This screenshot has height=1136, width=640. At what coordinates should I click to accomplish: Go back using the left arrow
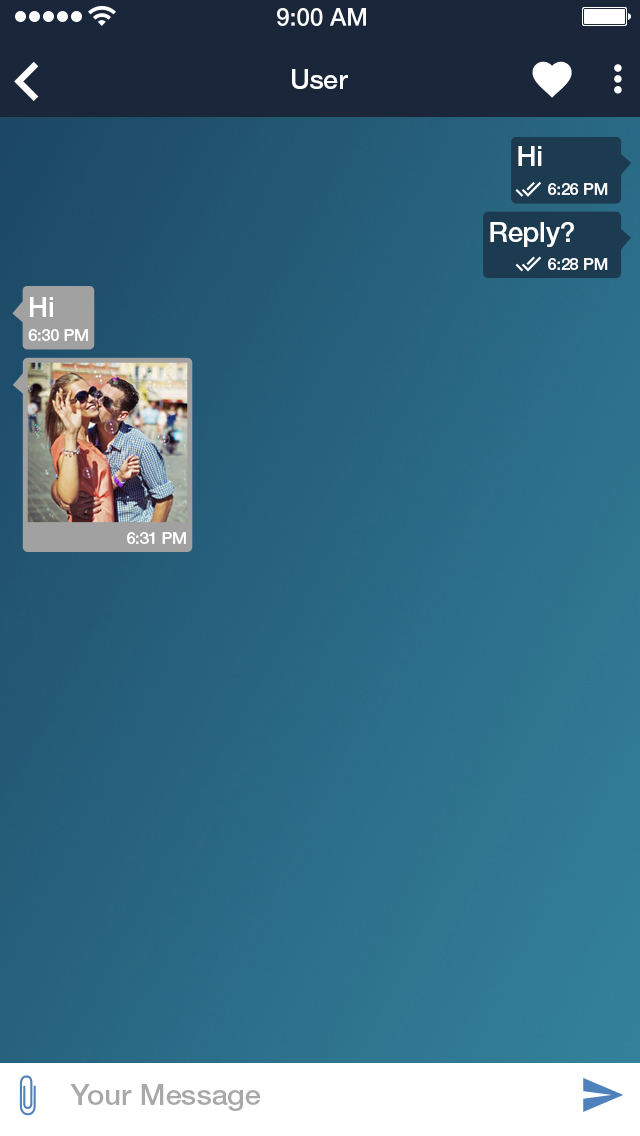click(27, 81)
